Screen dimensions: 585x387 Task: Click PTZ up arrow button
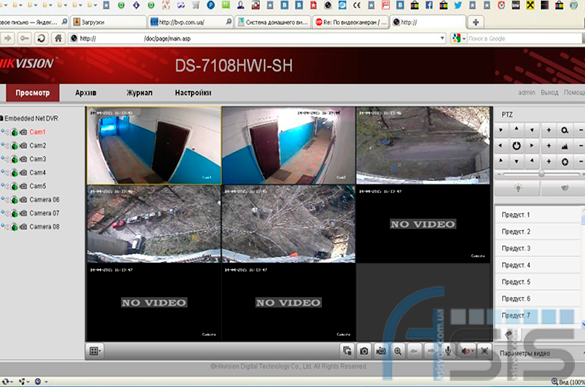(516, 129)
